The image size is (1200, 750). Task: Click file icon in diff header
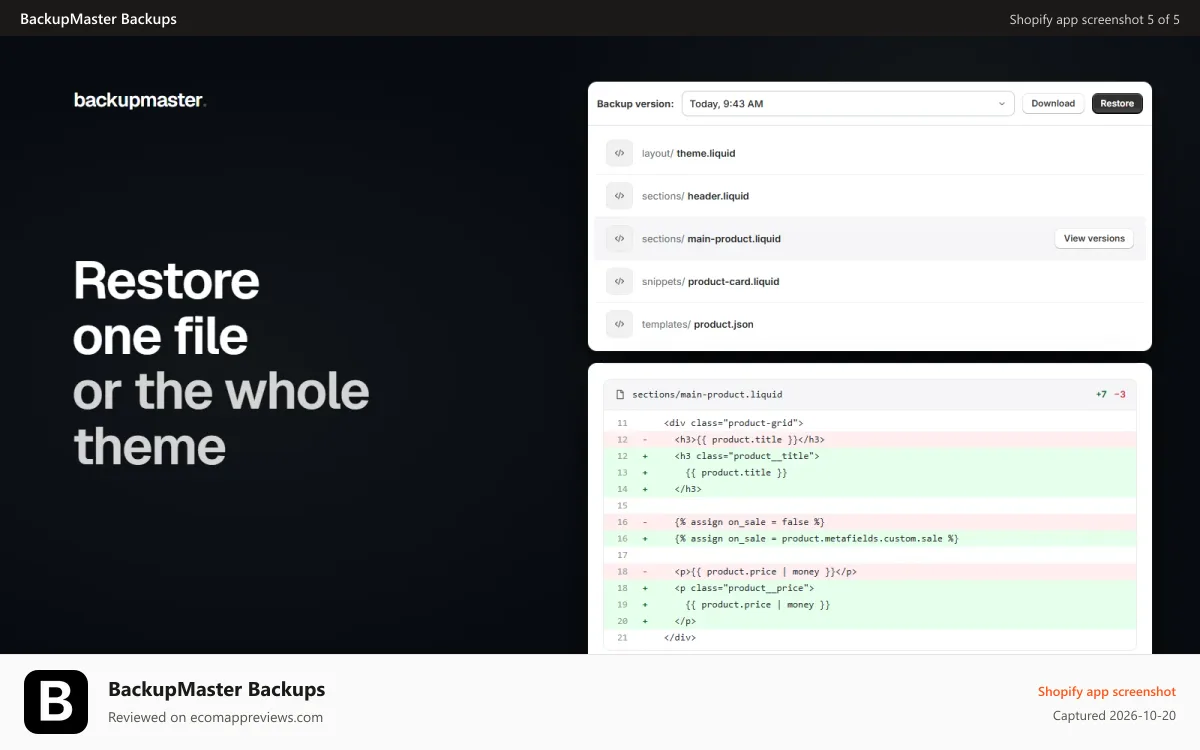(x=620, y=395)
